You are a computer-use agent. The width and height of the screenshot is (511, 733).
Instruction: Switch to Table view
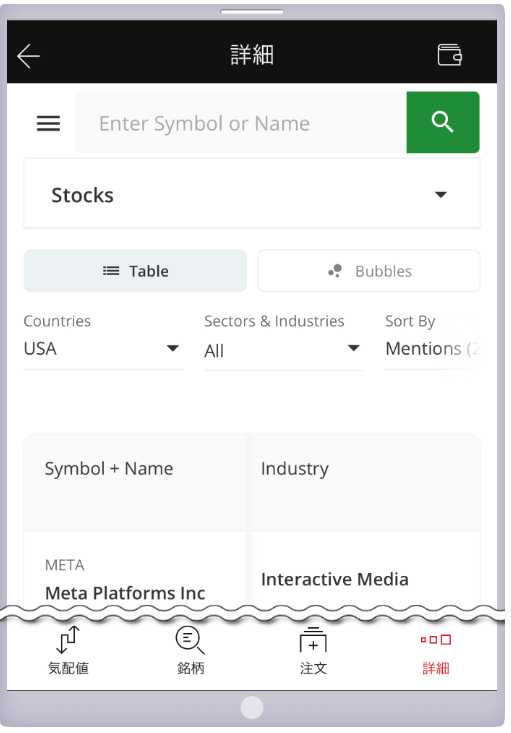coord(135,271)
